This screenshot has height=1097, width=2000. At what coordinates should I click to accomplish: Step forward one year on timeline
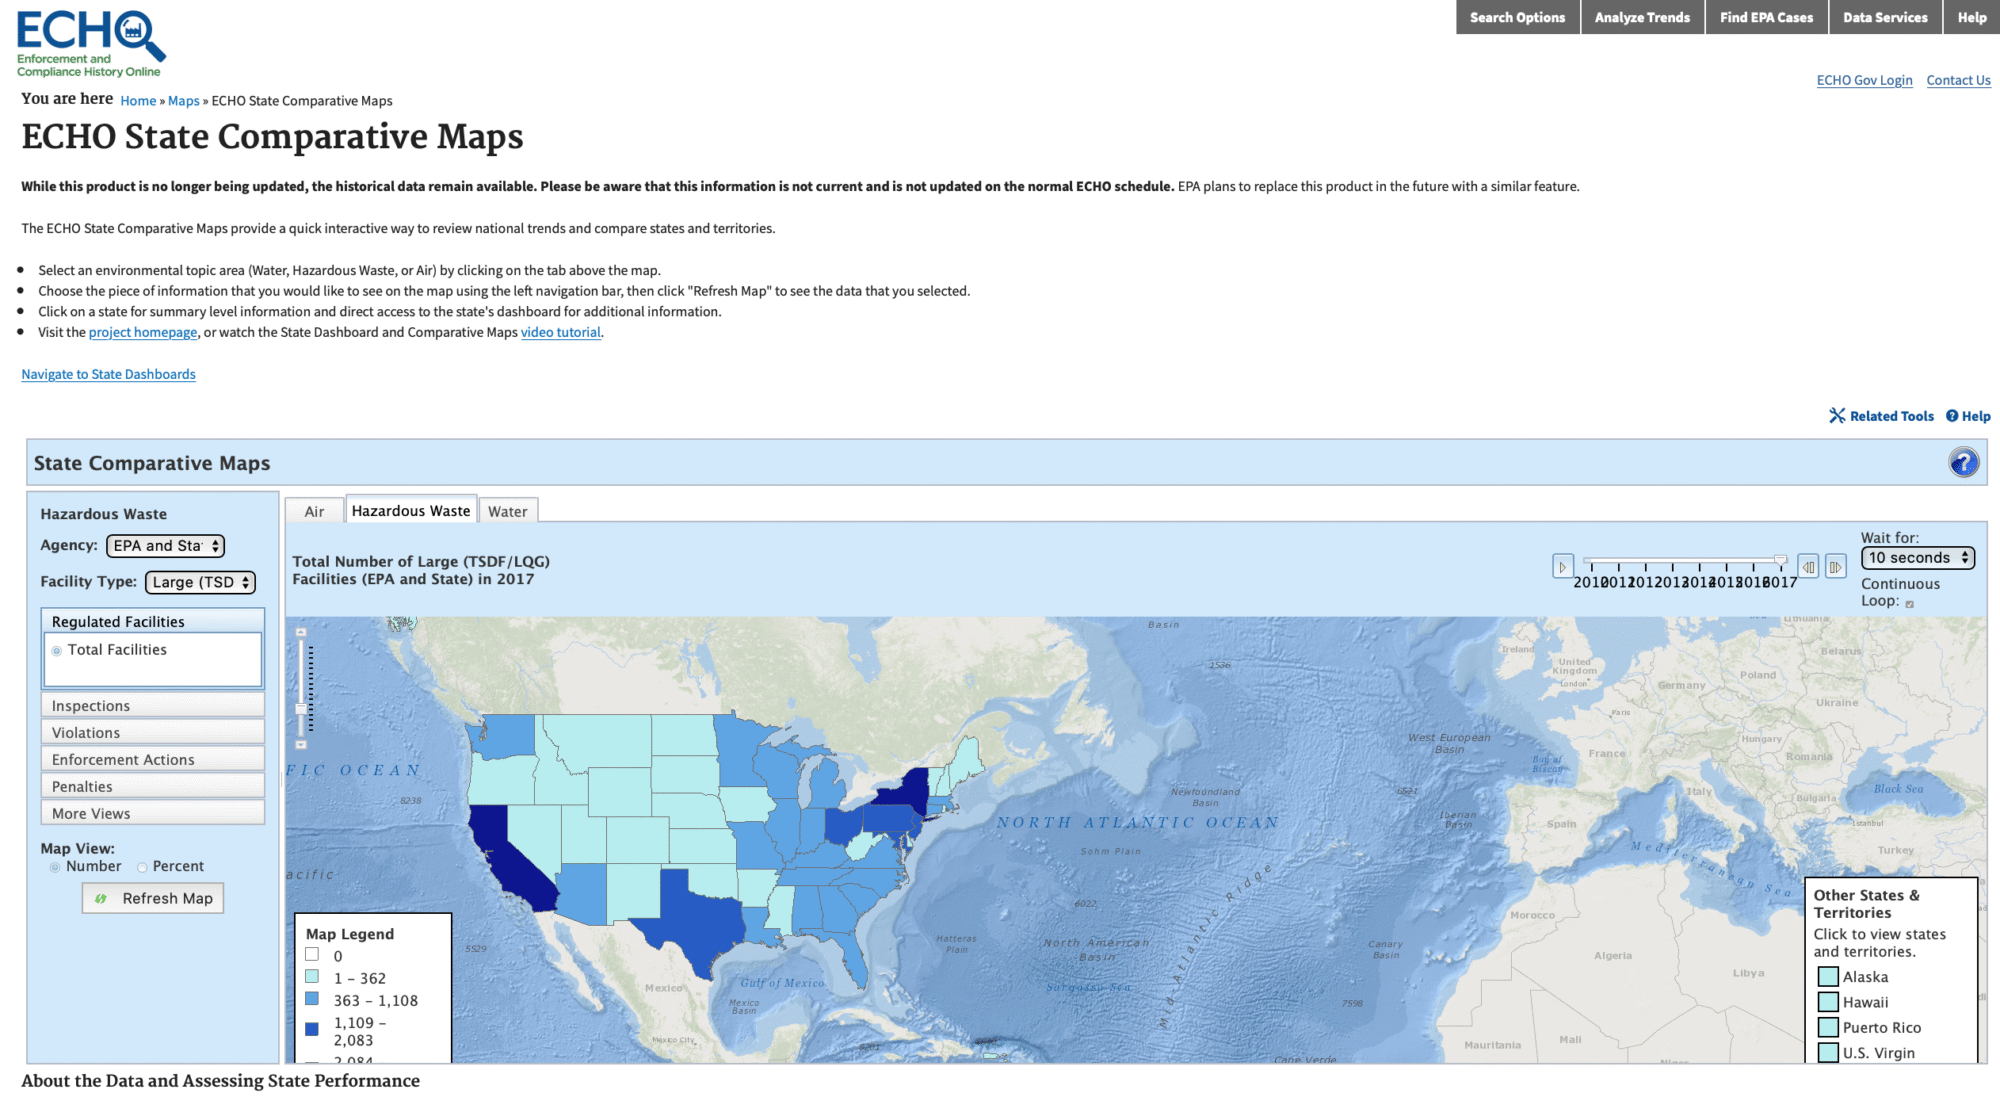pos(1835,567)
